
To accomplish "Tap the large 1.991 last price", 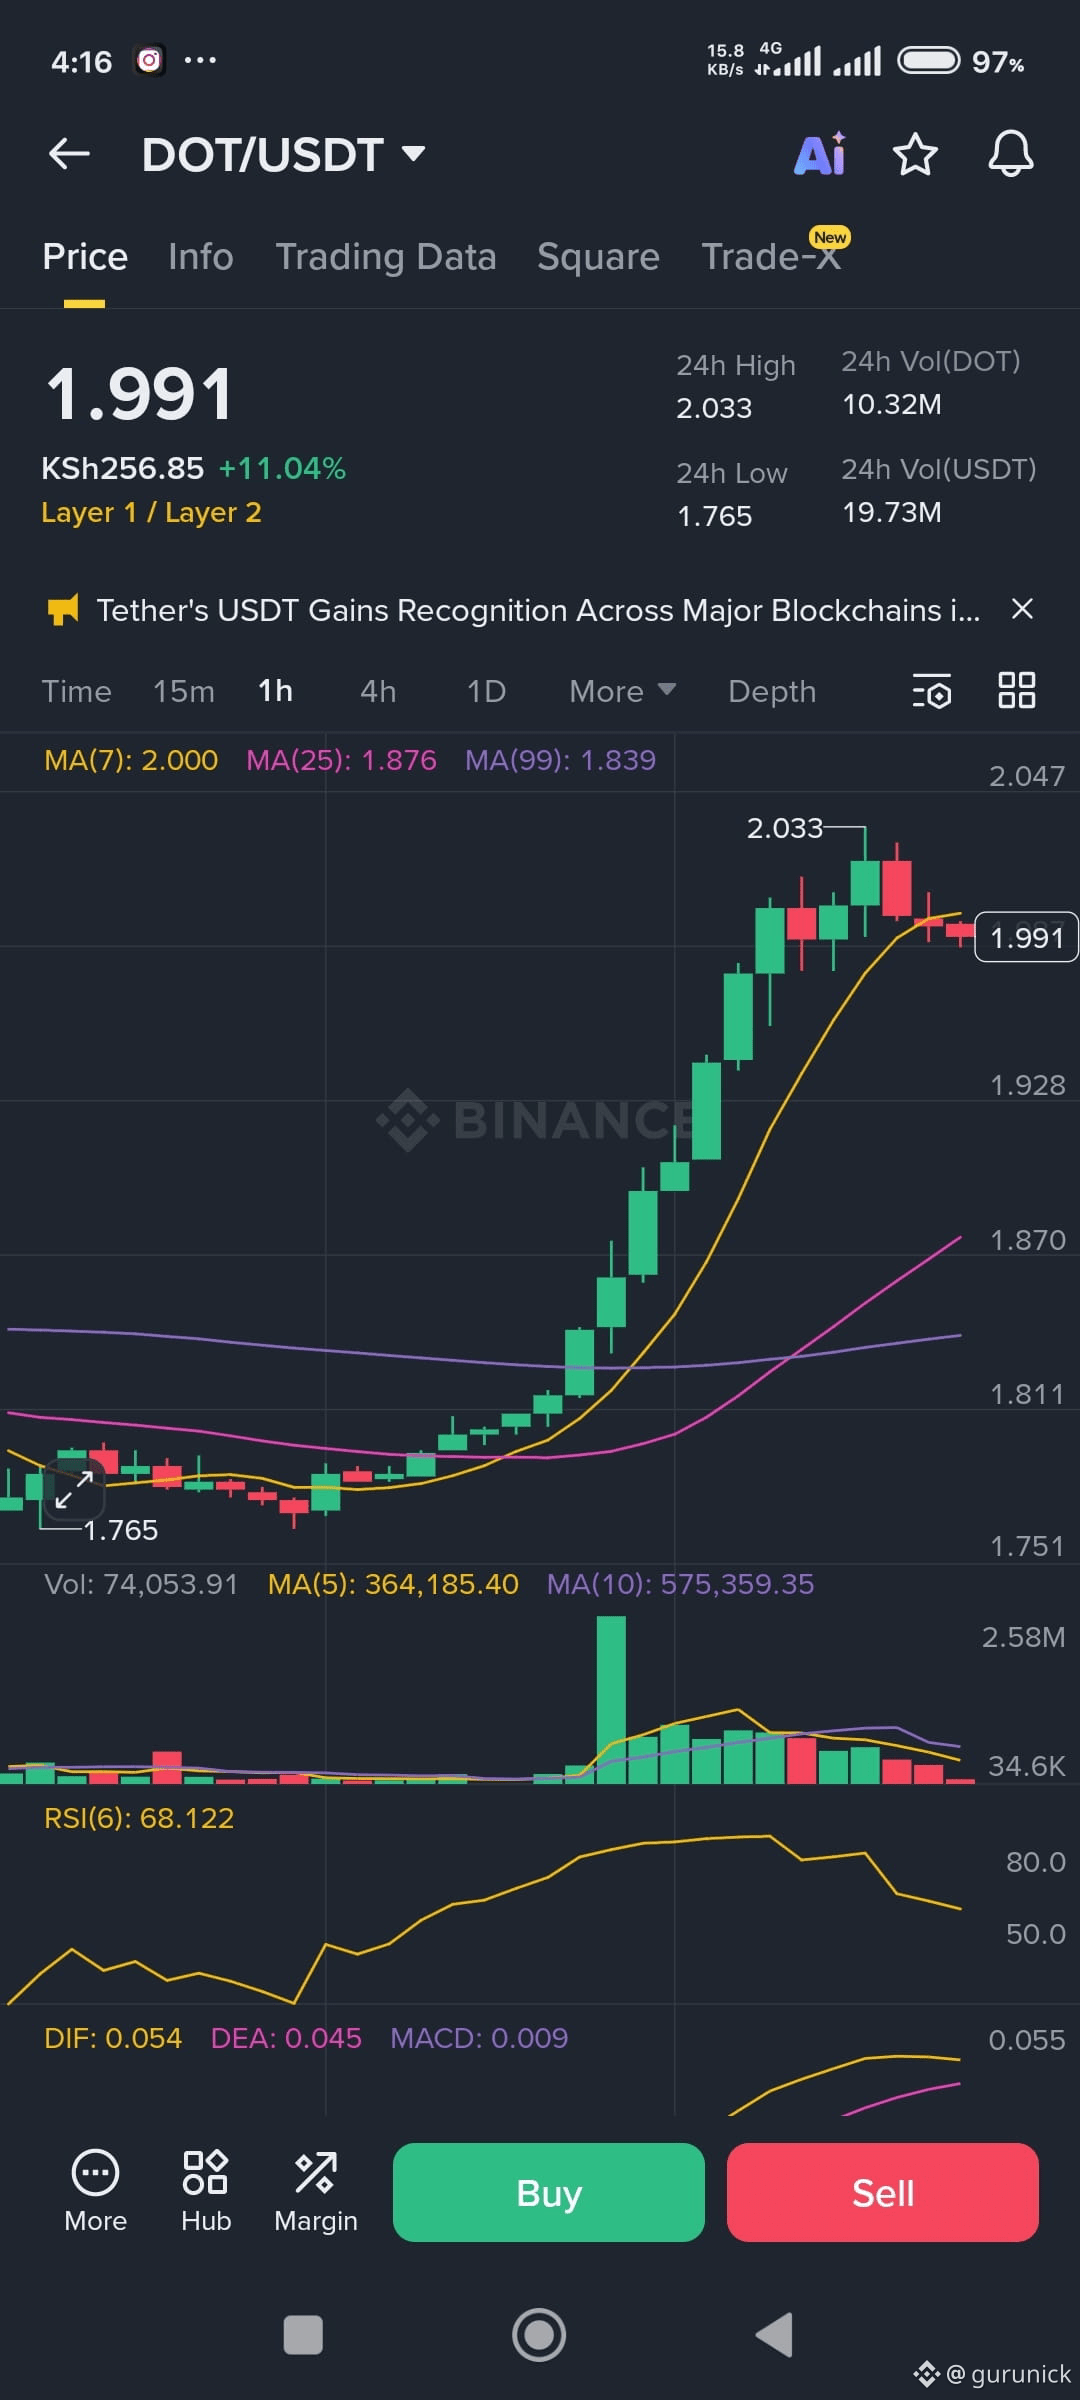I will 140,394.
